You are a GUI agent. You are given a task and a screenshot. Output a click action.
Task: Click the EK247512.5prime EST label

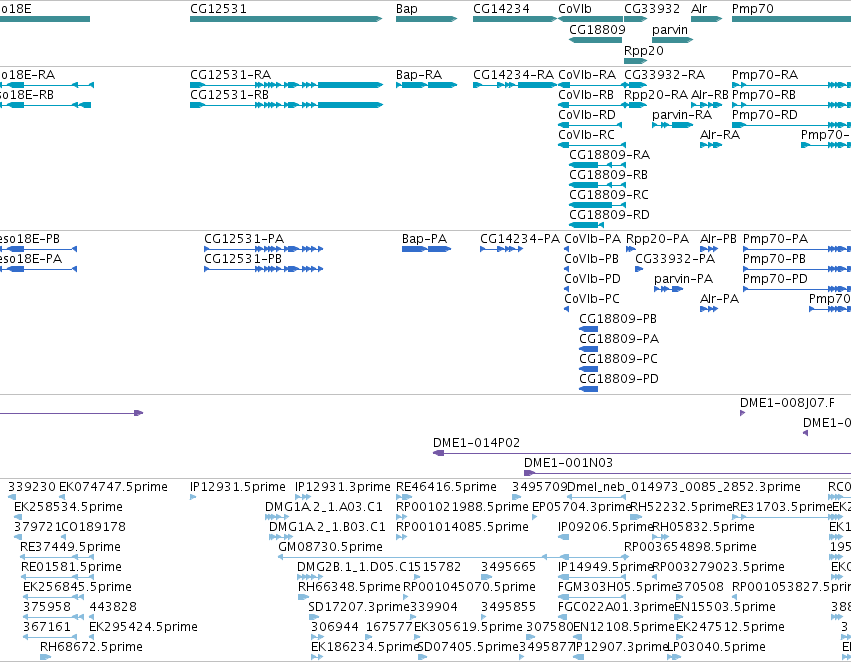click(730, 627)
